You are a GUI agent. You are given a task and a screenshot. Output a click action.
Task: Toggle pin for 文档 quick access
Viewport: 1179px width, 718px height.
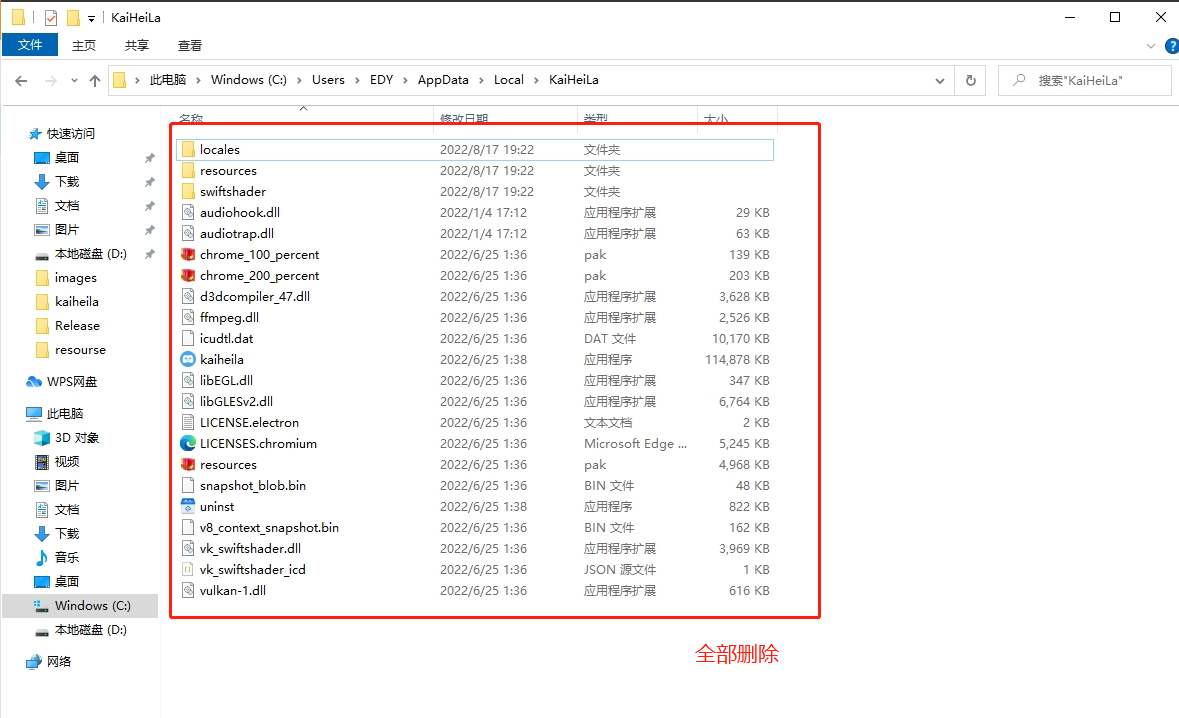pyautogui.click(x=150, y=206)
